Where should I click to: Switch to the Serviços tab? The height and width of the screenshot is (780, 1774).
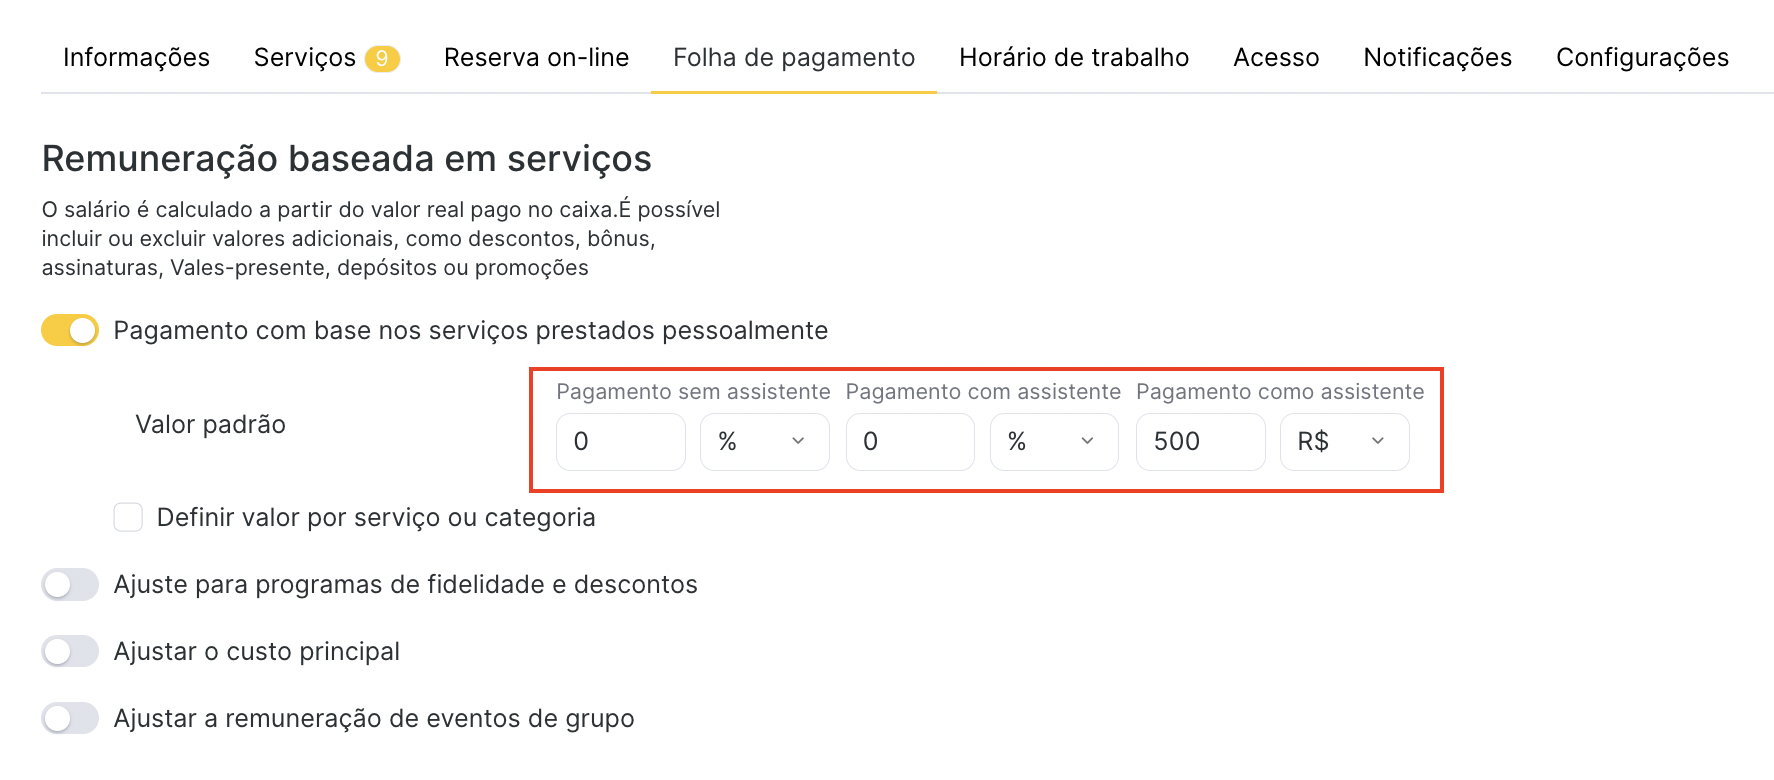(x=304, y=58)
